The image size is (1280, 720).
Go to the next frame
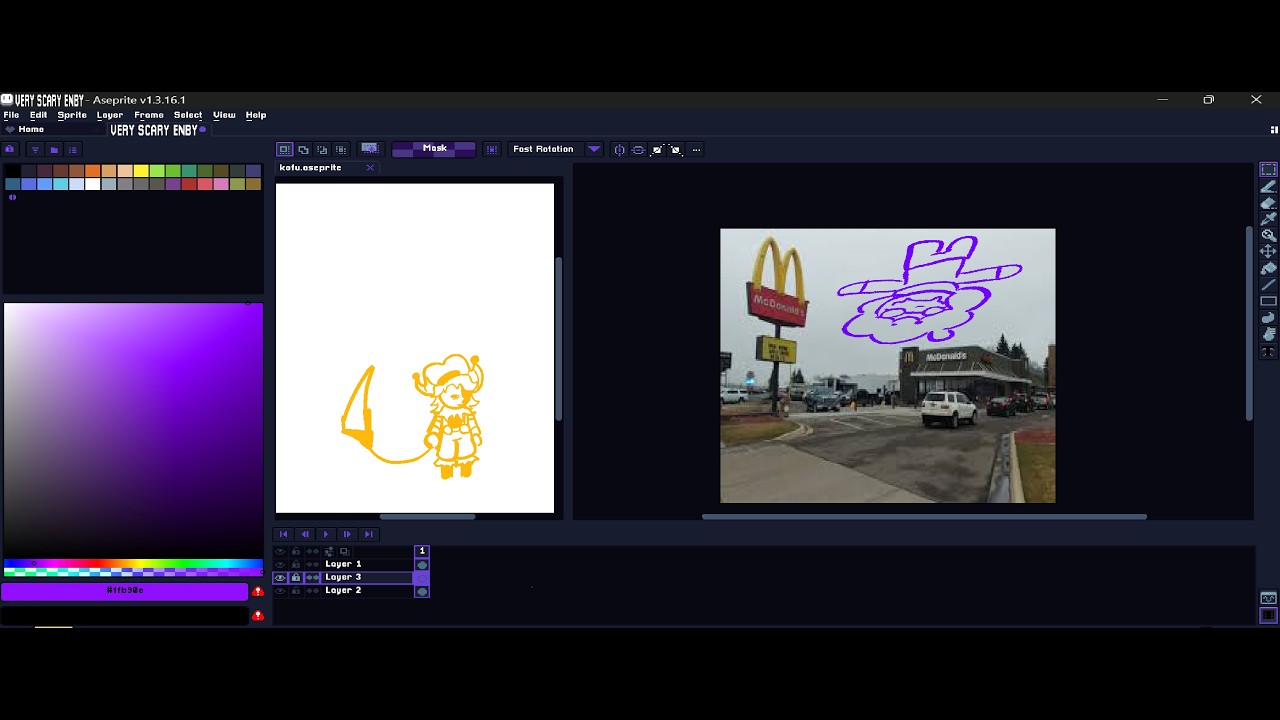pyautogui.click(x=347, y=534)
